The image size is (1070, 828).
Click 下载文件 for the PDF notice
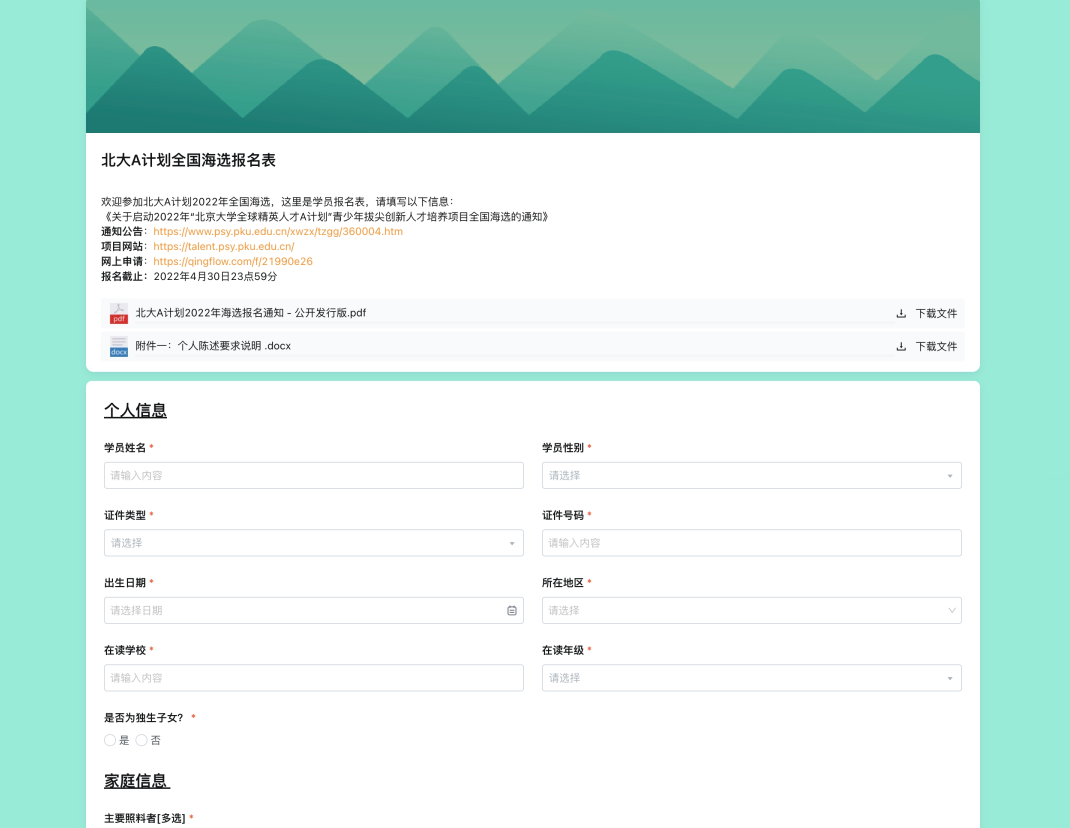tap(936, 313)
